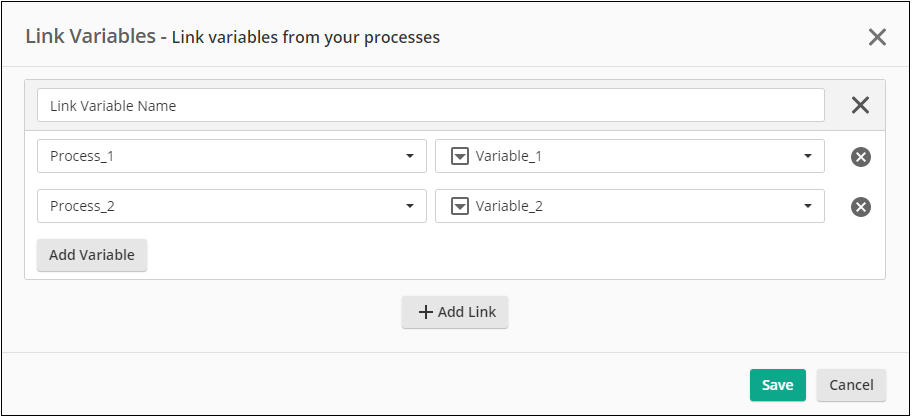This screenshot has width=914, height=418.
Task: Expand the Variable_1 dropdown arrow
Action: coord(808,157)
